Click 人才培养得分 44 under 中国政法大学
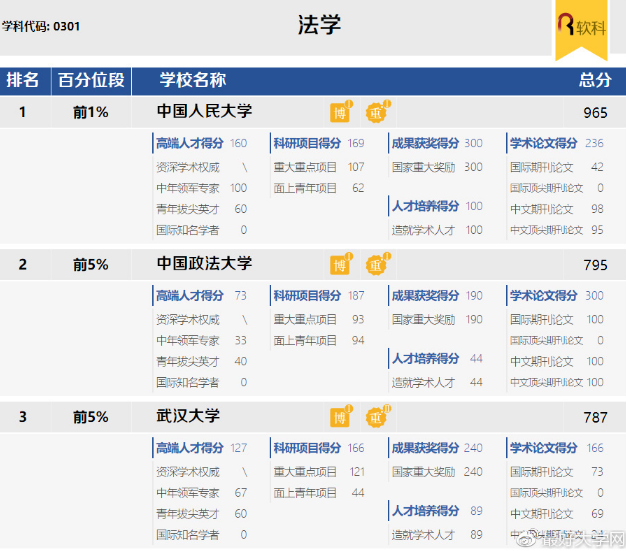The width and height of the screenshot is (626, 551). click(437, 359)
